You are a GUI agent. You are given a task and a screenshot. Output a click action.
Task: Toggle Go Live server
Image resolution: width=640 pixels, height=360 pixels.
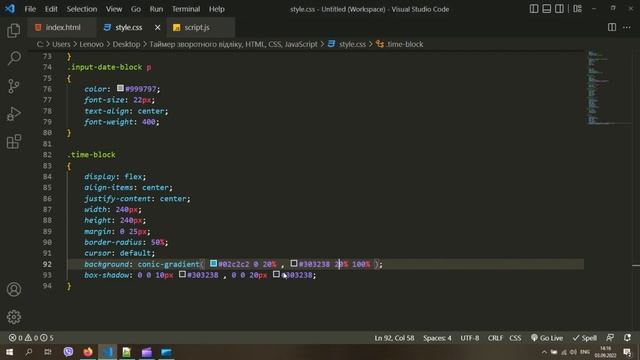pyautogui.click(x=547, y=338)
